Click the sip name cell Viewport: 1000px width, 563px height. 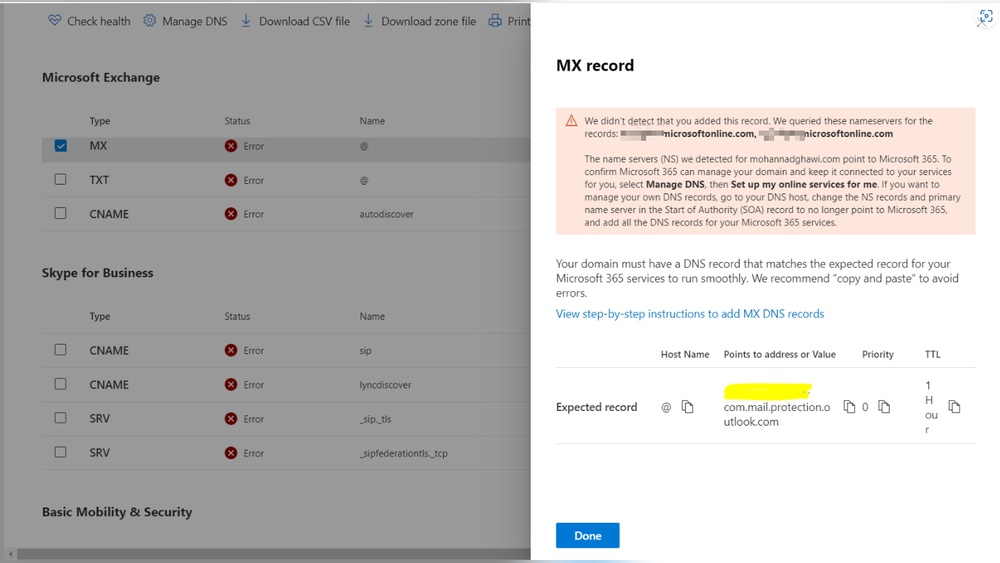[x=365, y=351]
